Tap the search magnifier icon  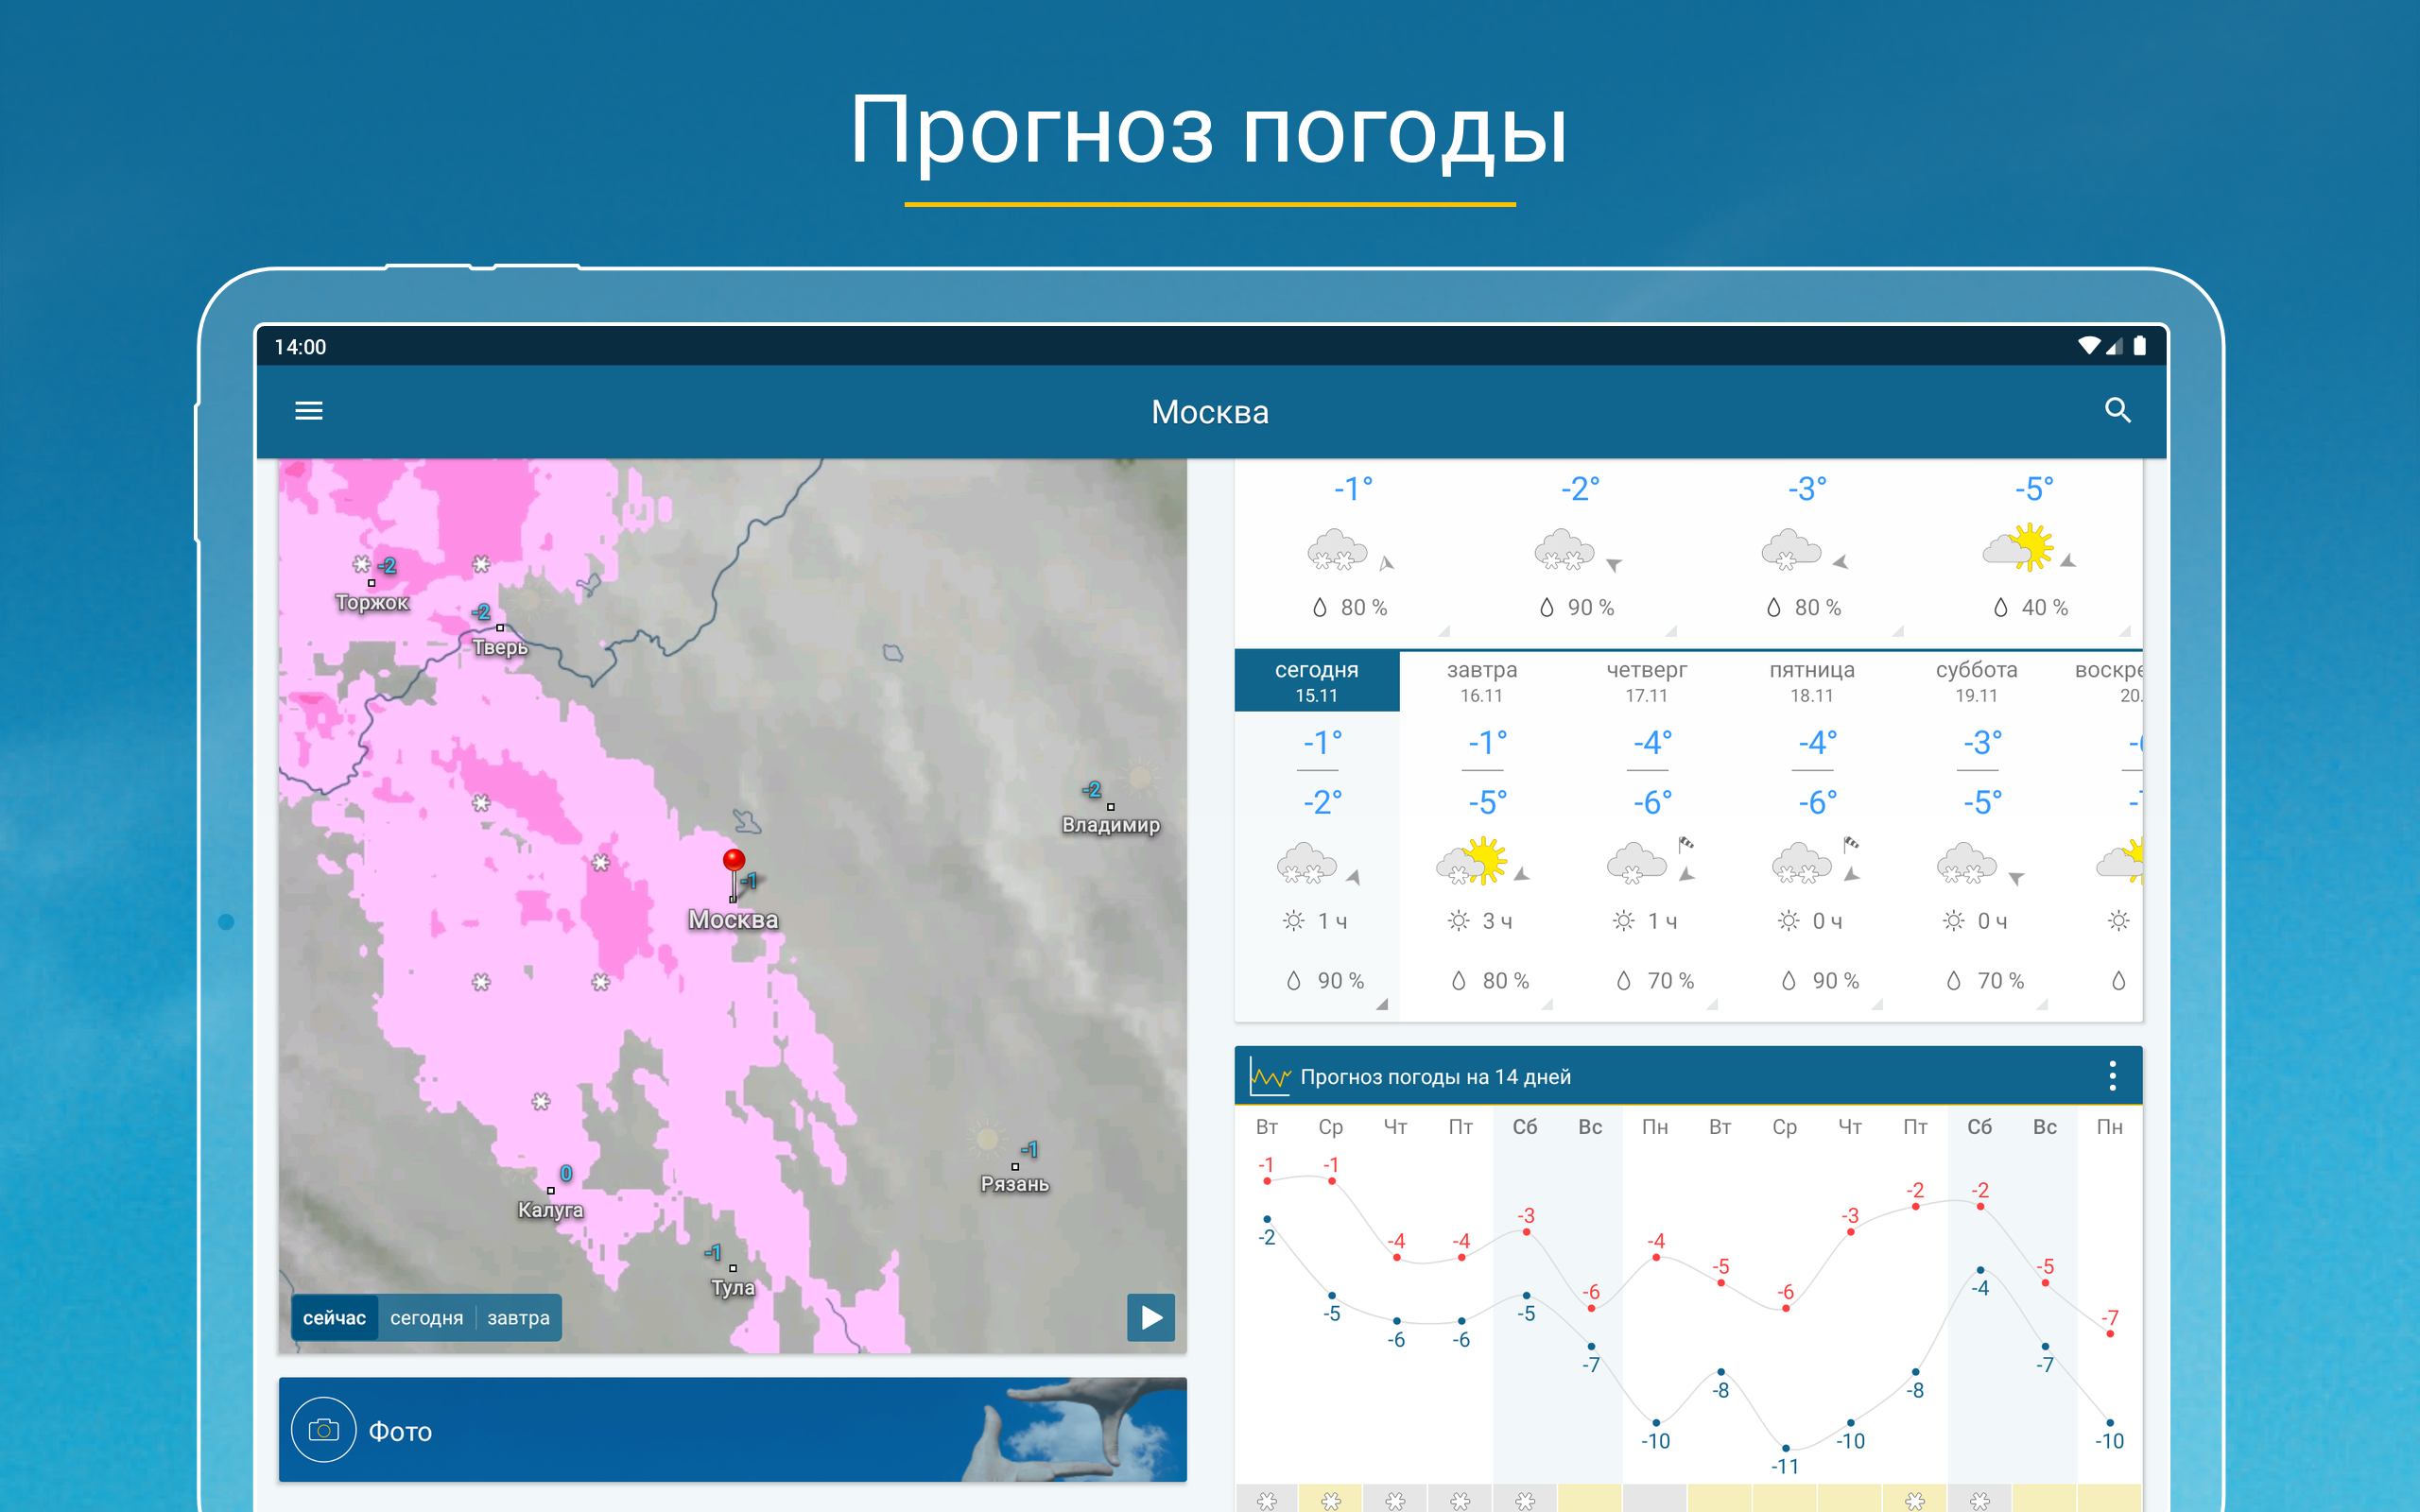2117,411
